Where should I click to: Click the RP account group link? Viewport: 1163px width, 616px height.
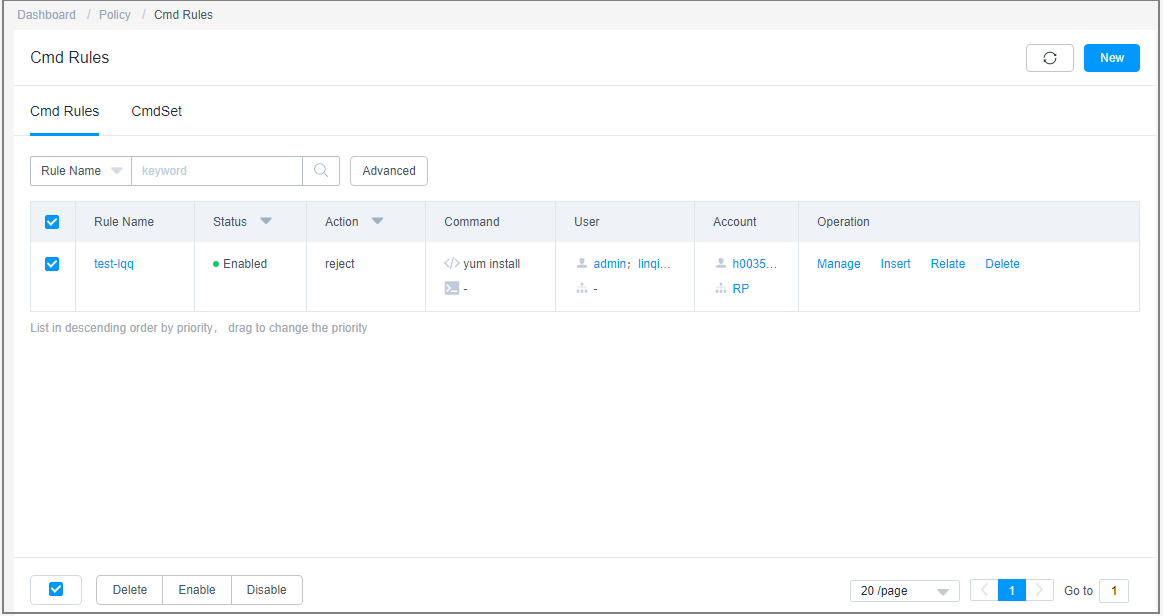coord(740,289)
